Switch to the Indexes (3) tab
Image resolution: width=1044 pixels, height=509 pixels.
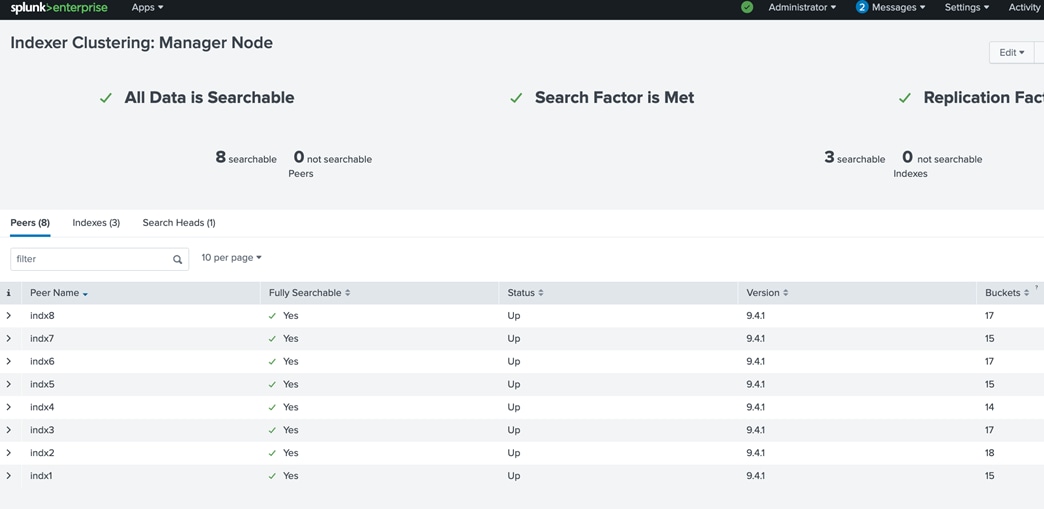click(x=96, y=223)
